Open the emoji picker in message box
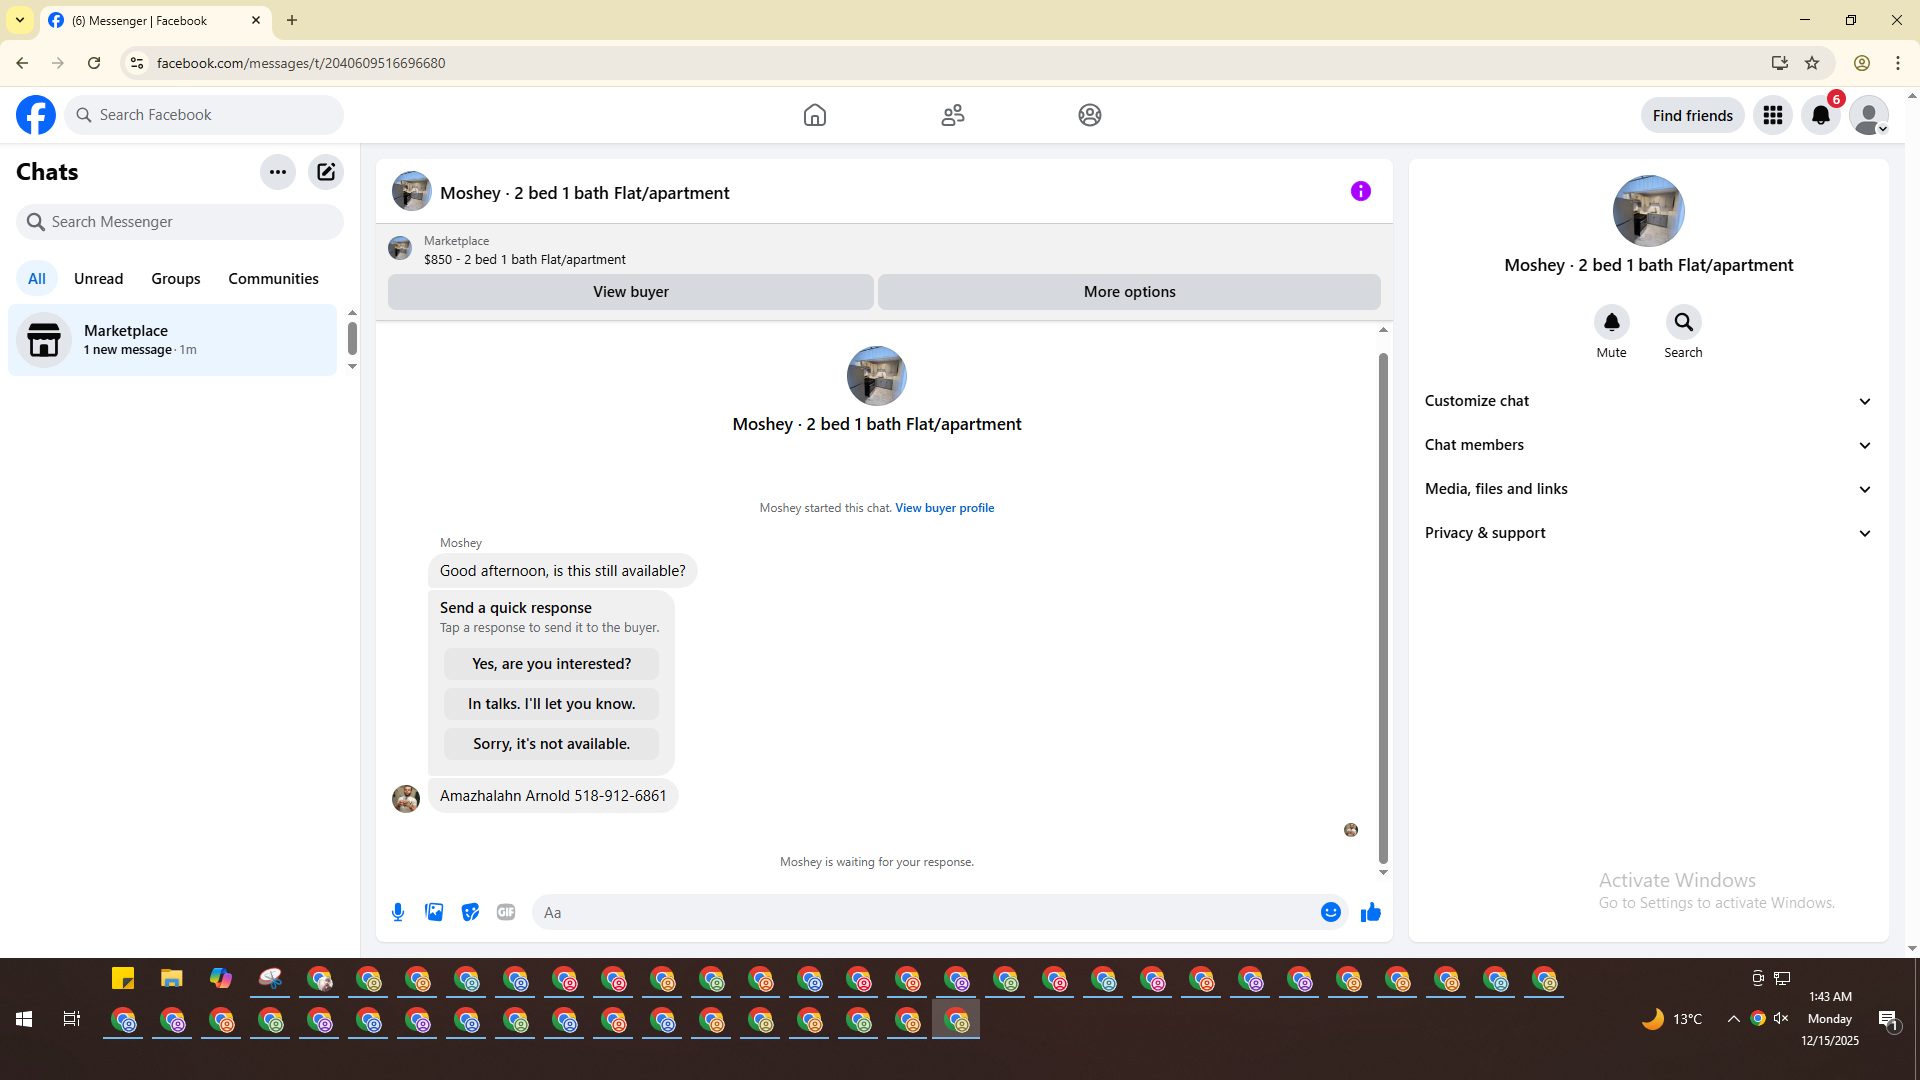 [1330, 912]
